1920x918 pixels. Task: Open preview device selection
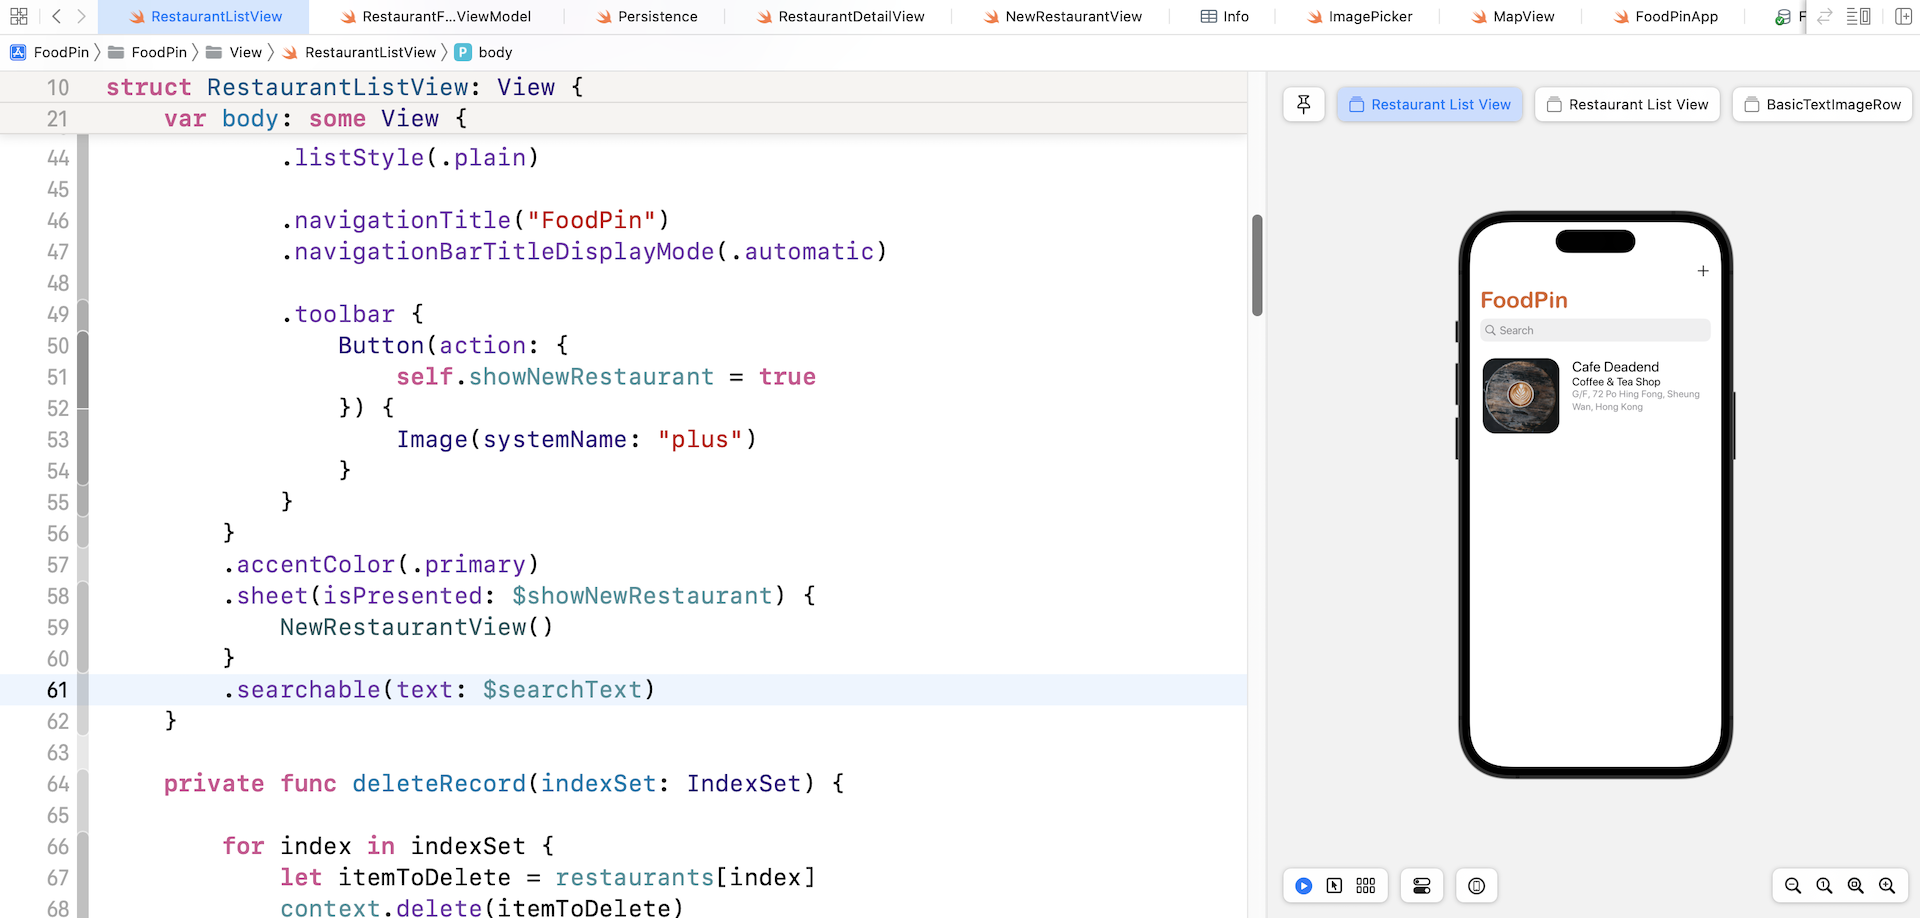coord(1476,886)
